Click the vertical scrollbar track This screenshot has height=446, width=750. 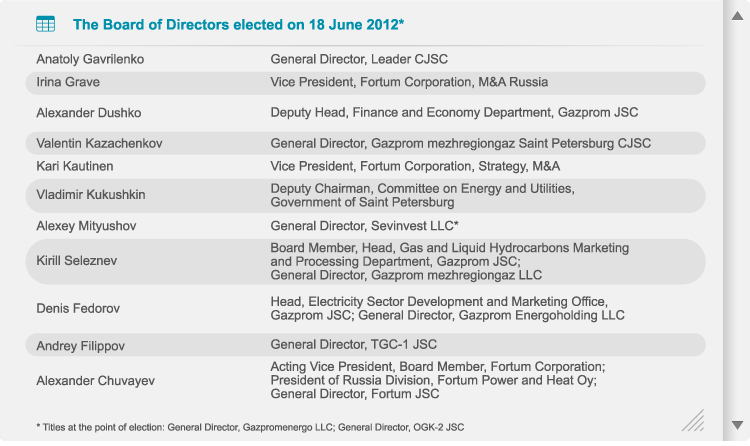[737, 220]
